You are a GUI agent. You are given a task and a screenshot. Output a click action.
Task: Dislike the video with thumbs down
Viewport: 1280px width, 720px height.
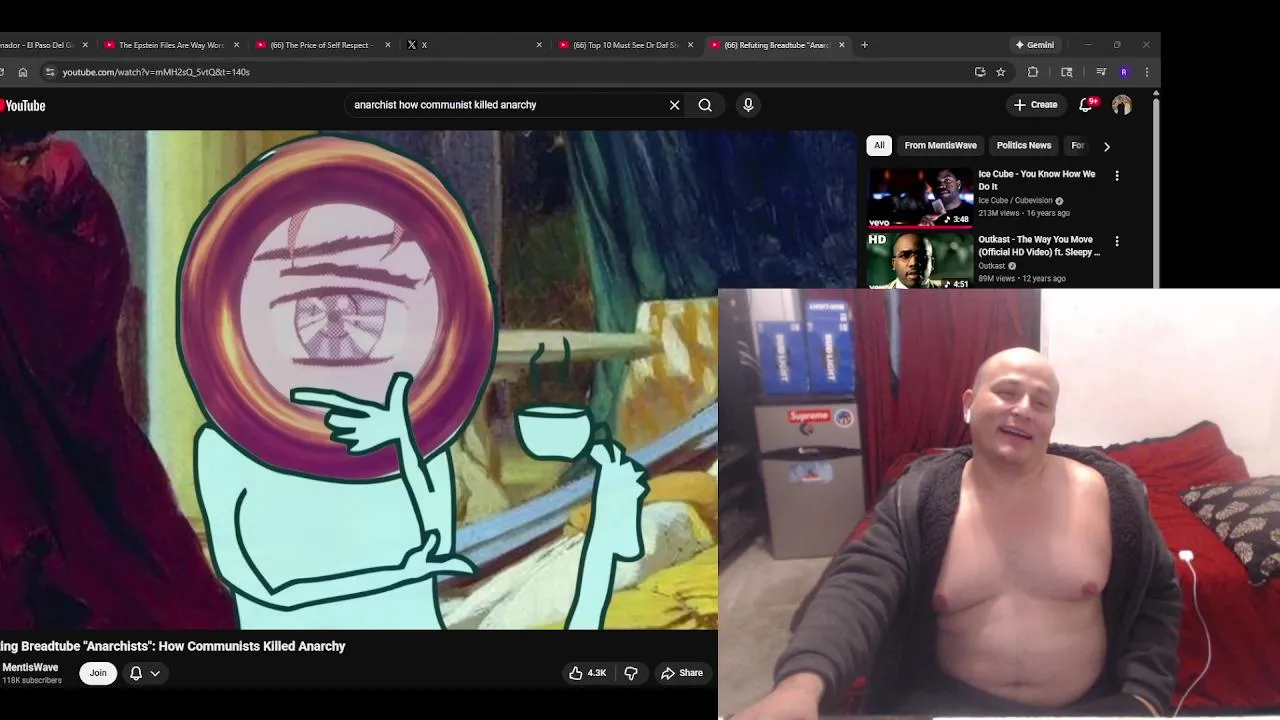pos(631,673)
